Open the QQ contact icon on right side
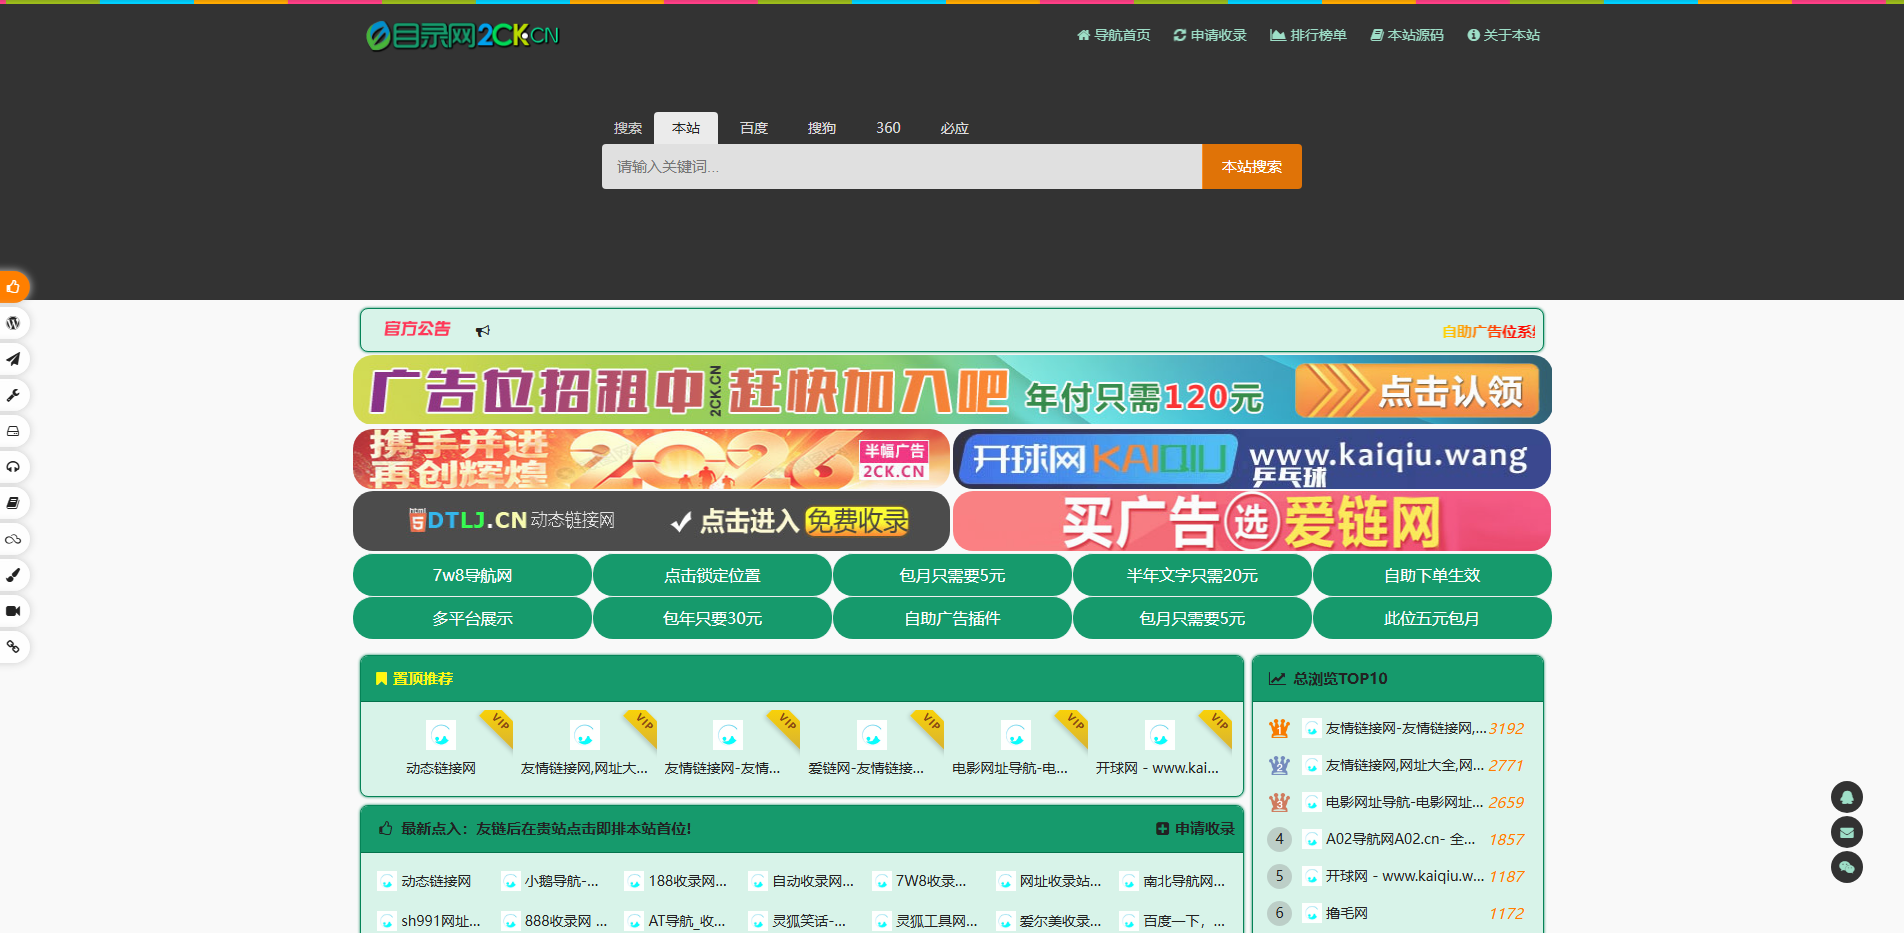1904x933 pixels. click(x=1845, y=797)
